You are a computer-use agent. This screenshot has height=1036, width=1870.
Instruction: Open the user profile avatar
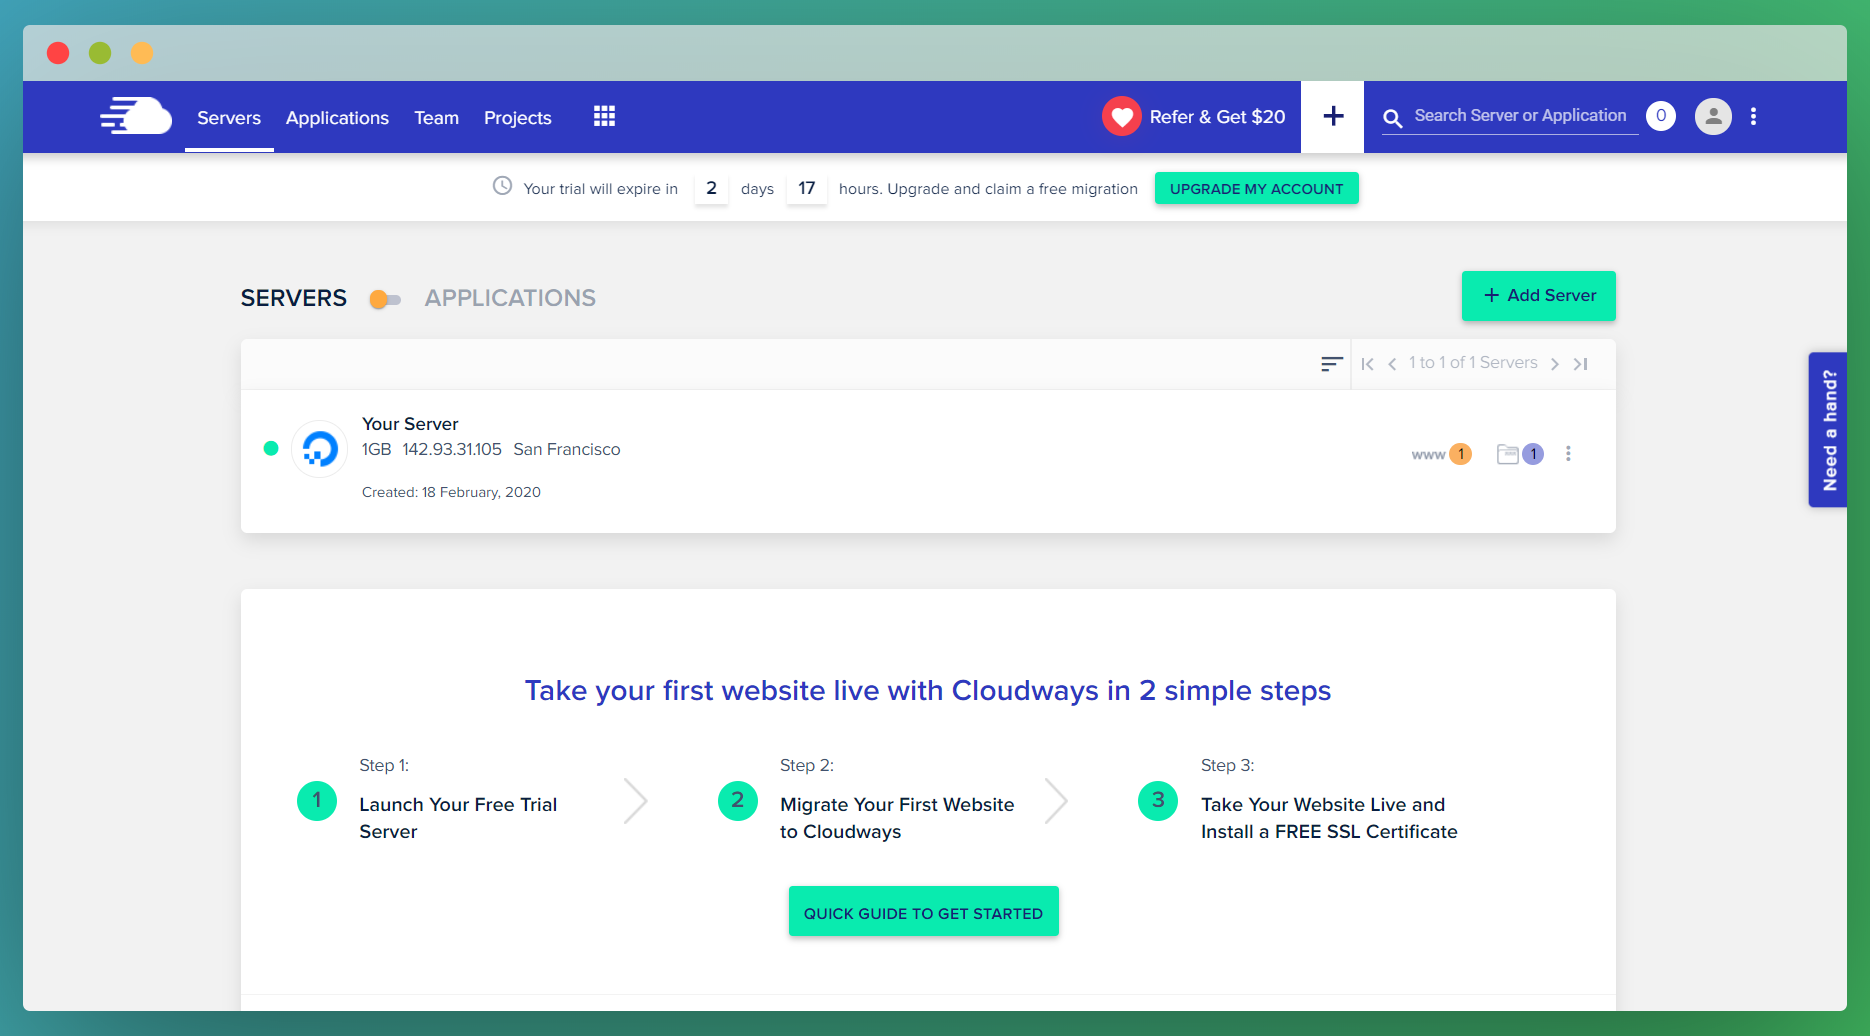tap(1713, 116)
